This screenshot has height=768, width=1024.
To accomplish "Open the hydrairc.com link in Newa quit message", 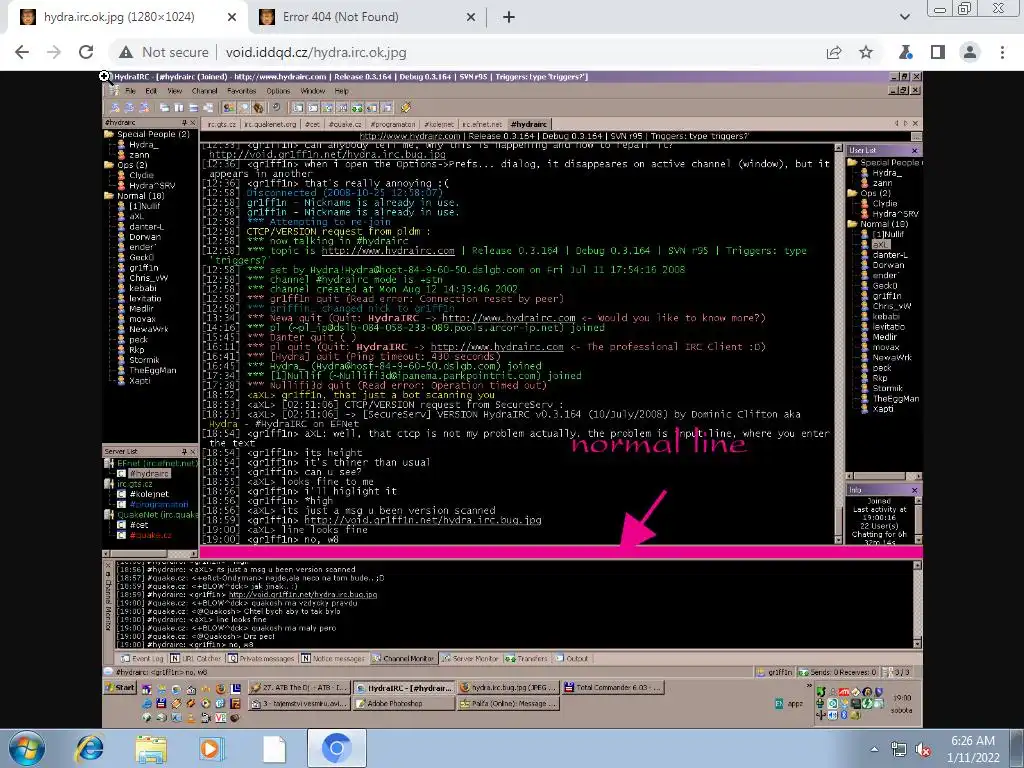I will click(x=509, y=318).
